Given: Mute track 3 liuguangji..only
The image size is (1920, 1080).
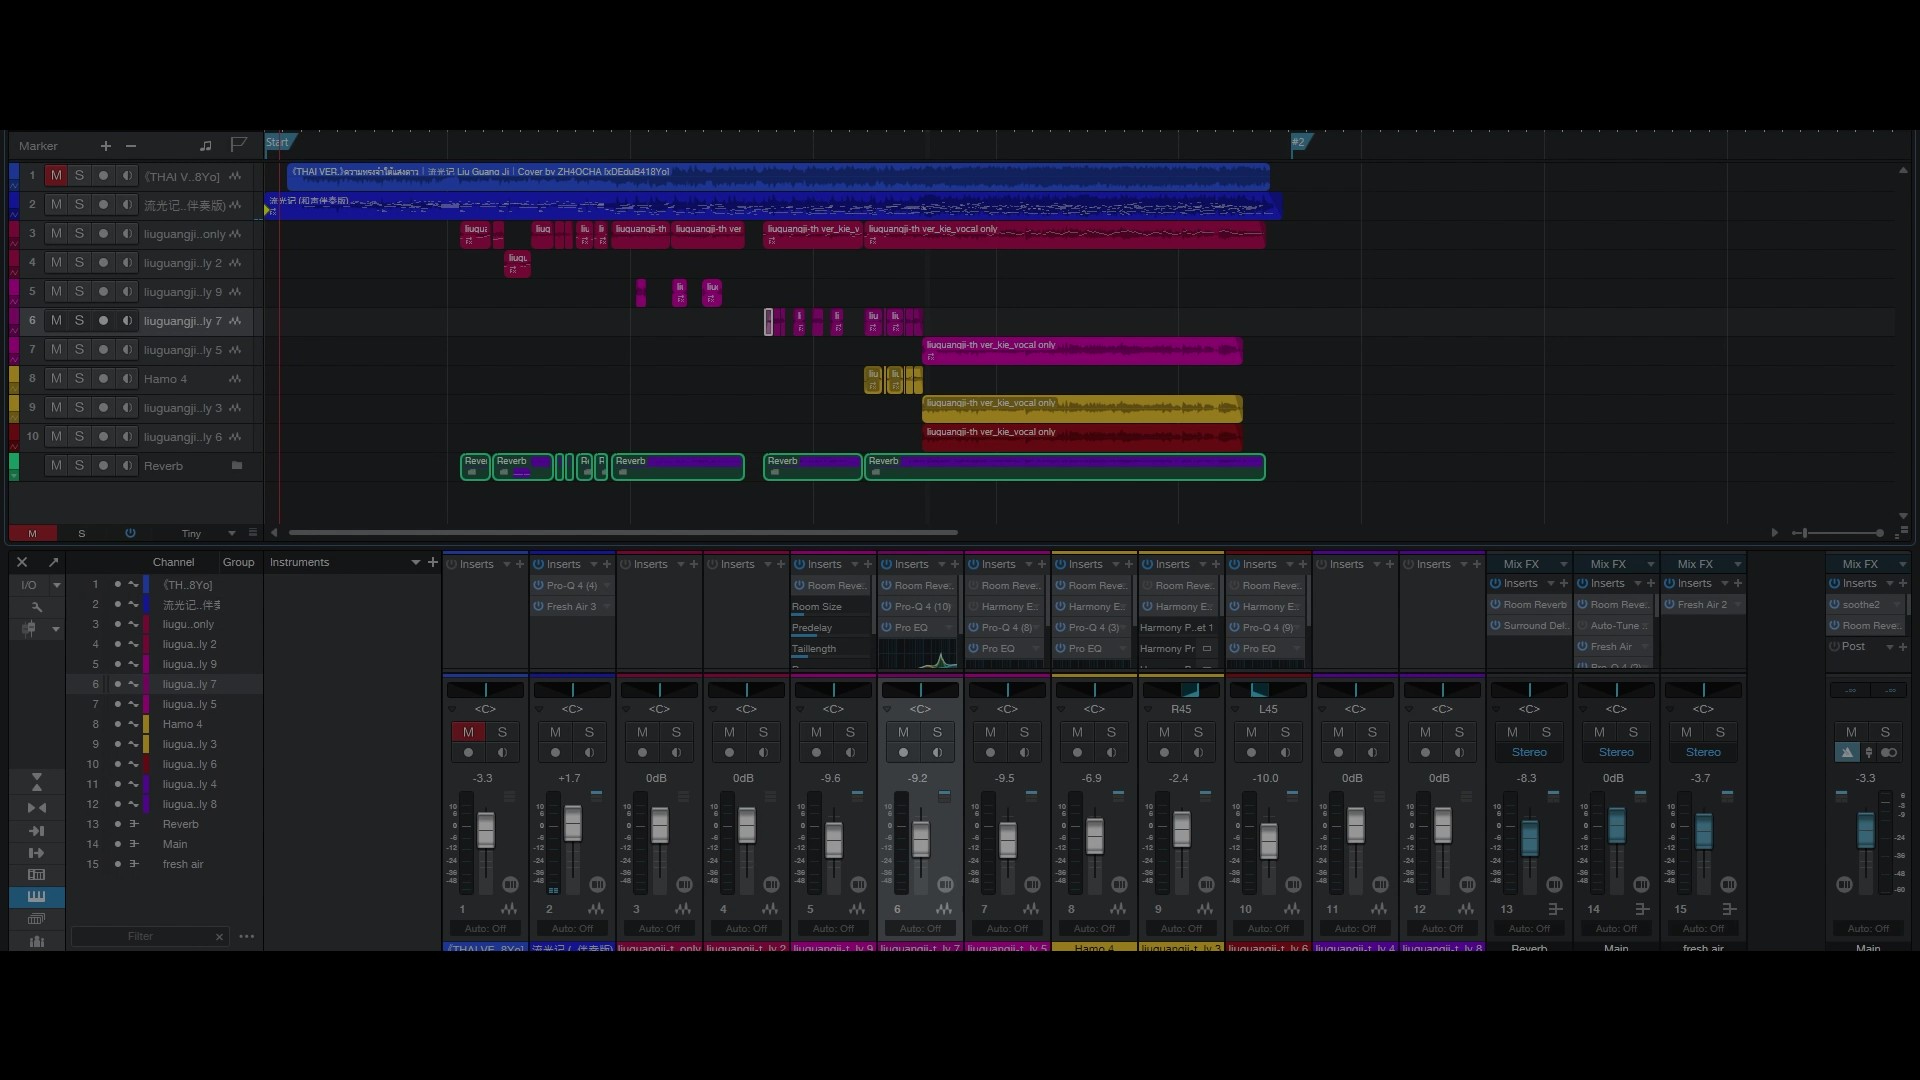Looking at the screenshot, I should tap(56, 234).
